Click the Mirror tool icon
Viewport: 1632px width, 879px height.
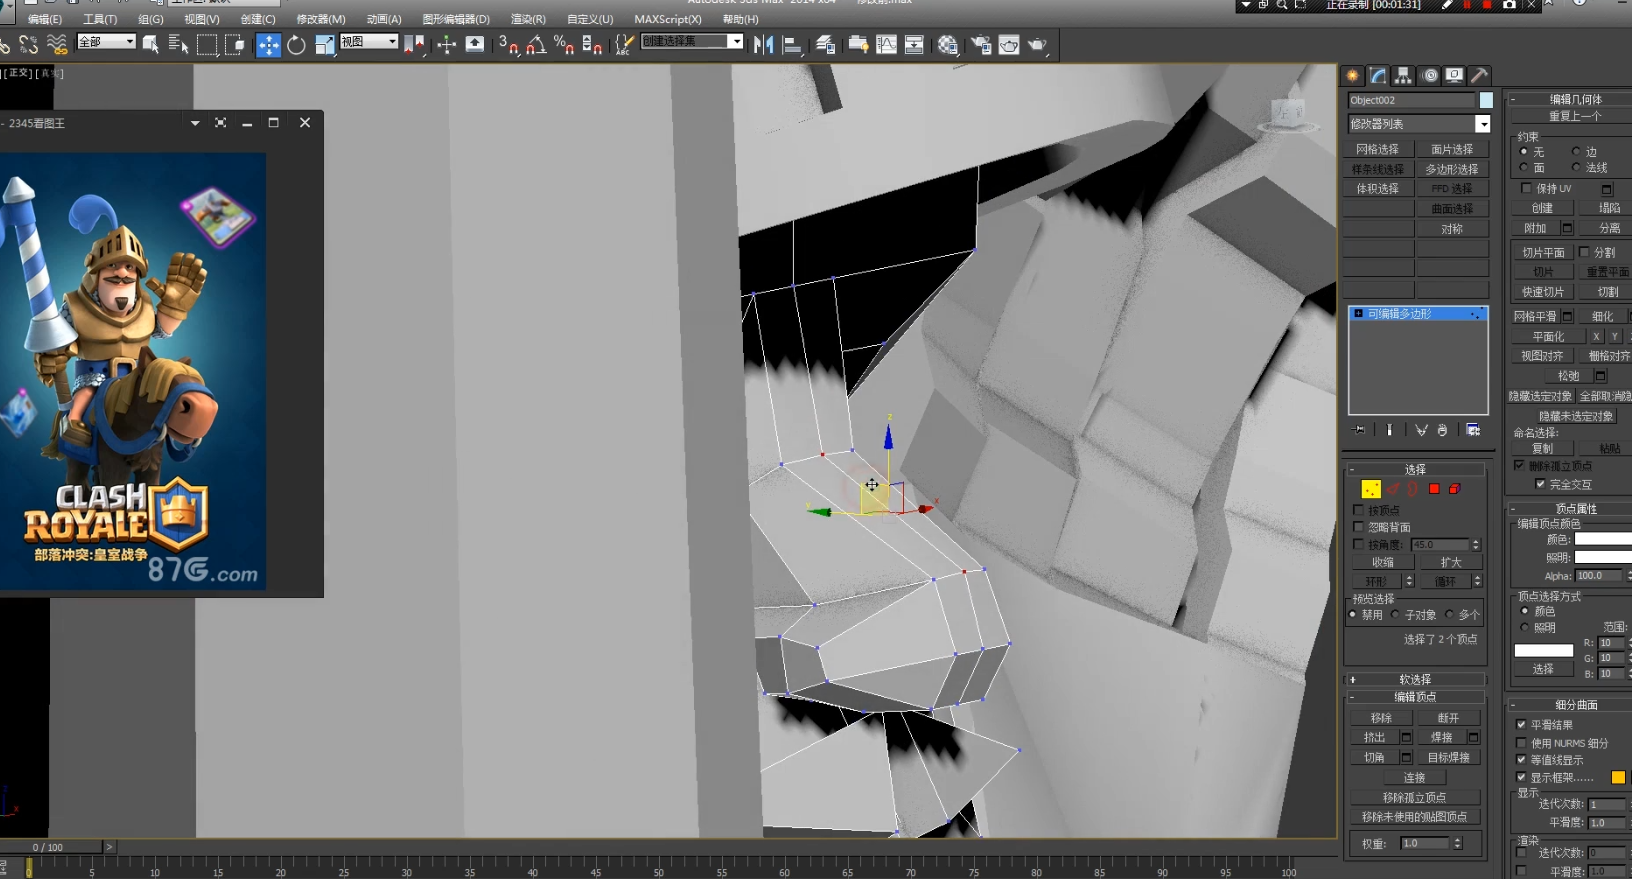(x=764, y=45)
